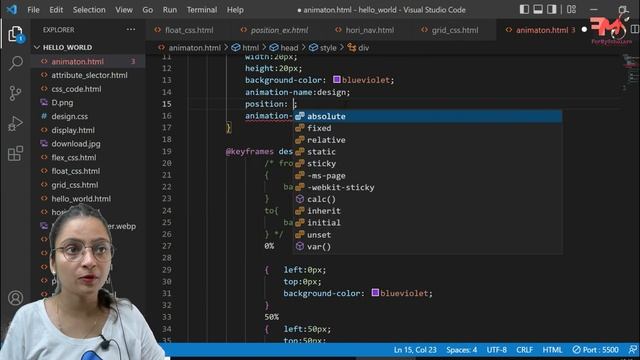This screenshot has height=360, width=640.
Task: Toggle panel layout icon in title bar
Action: click(538, 9)
